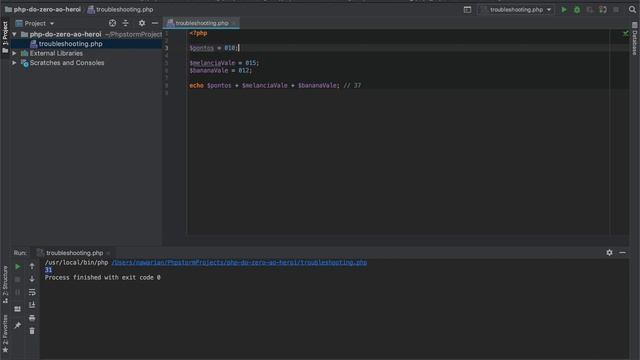The height and width of the screenshot is (360, 640).
Task: Expand External Libraries node
Action: point(14,53)
